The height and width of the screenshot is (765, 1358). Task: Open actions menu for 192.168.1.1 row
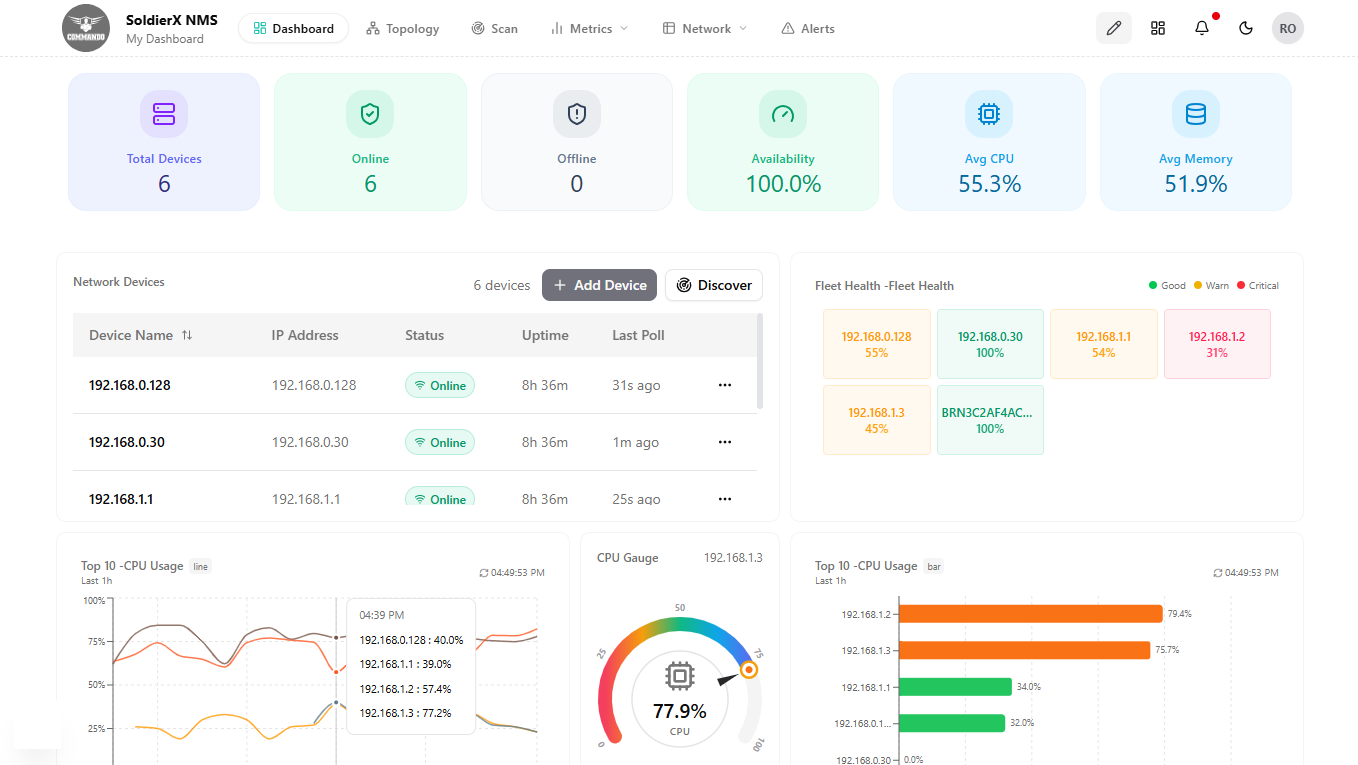click(725, 499)
